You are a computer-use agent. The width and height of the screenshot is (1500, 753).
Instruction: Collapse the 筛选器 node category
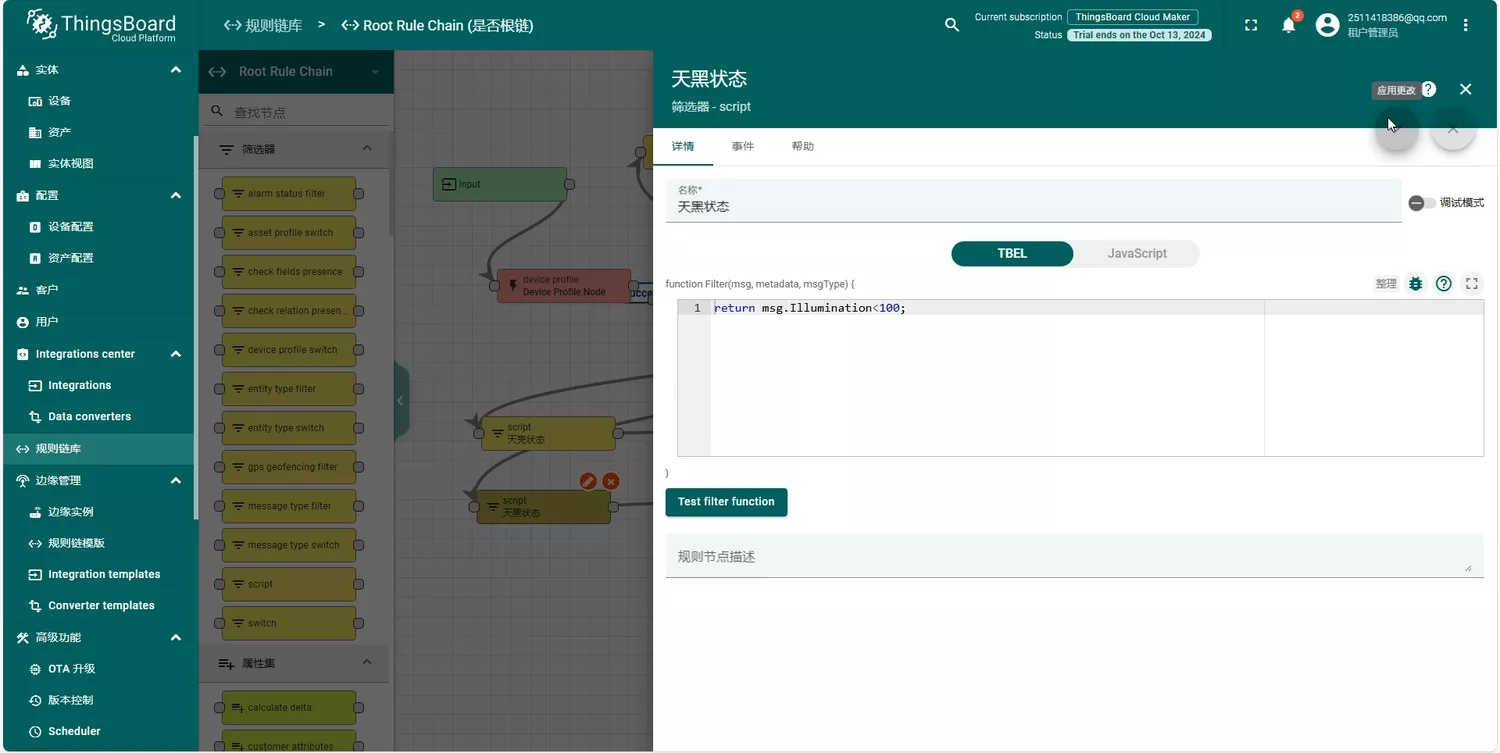pos(366,149)
